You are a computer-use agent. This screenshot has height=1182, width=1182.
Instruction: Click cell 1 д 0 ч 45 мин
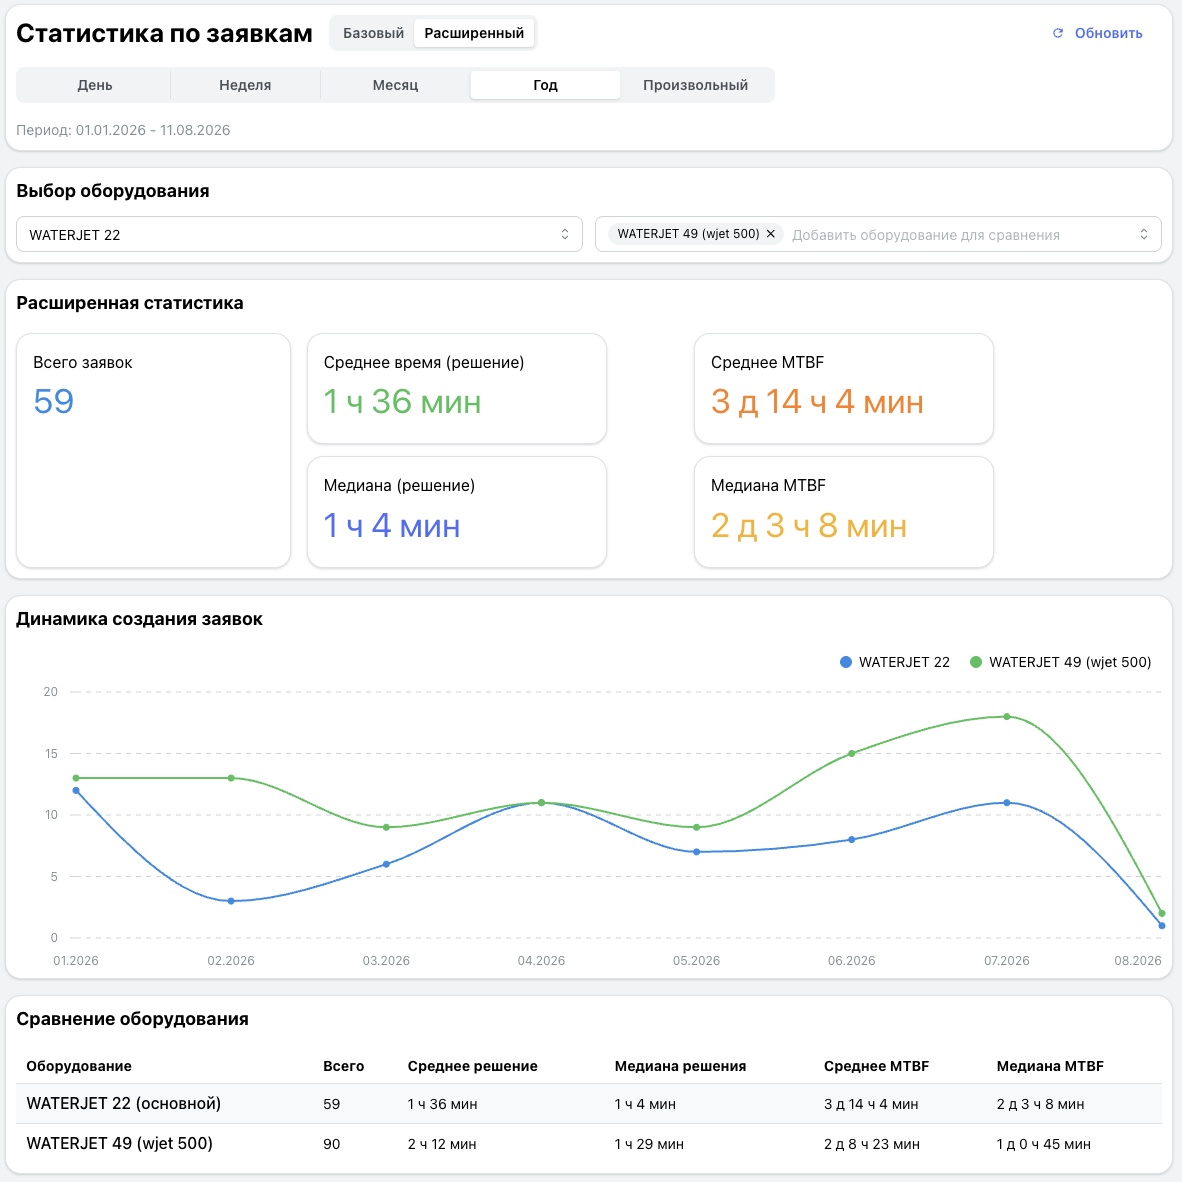(1043, 1144)
